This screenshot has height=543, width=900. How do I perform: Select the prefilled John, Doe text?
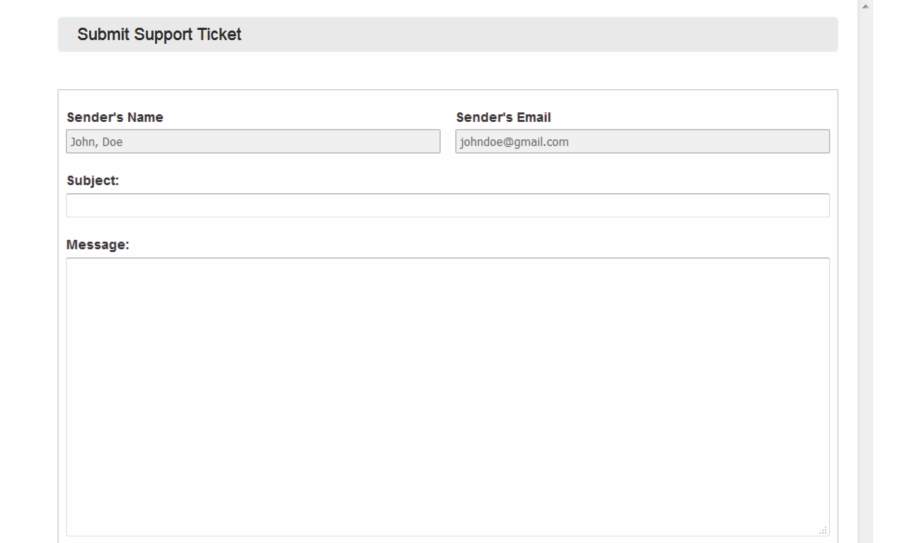coord(97,142)
